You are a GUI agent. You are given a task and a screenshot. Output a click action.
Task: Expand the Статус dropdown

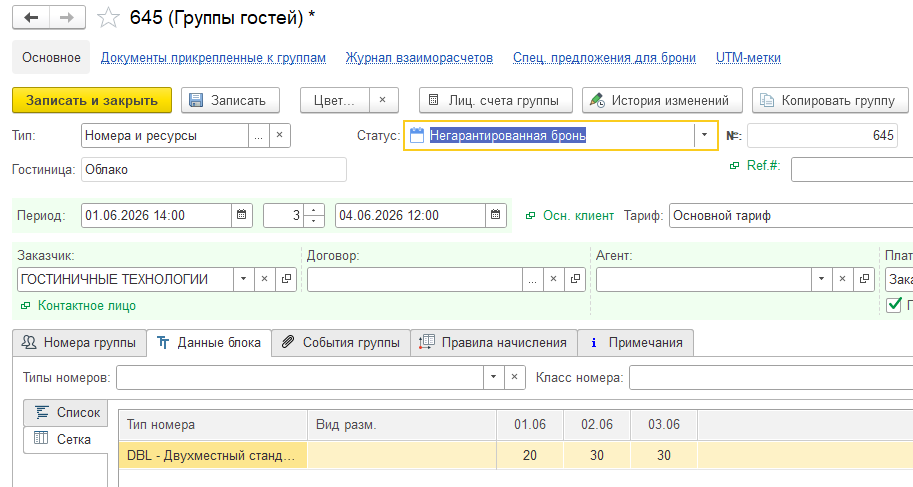(704, 135)
